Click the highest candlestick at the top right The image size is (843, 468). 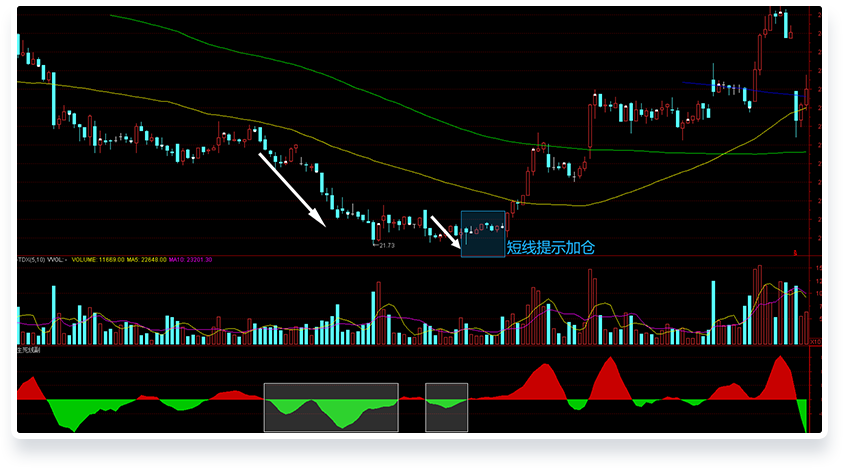[x=776, y=14]
